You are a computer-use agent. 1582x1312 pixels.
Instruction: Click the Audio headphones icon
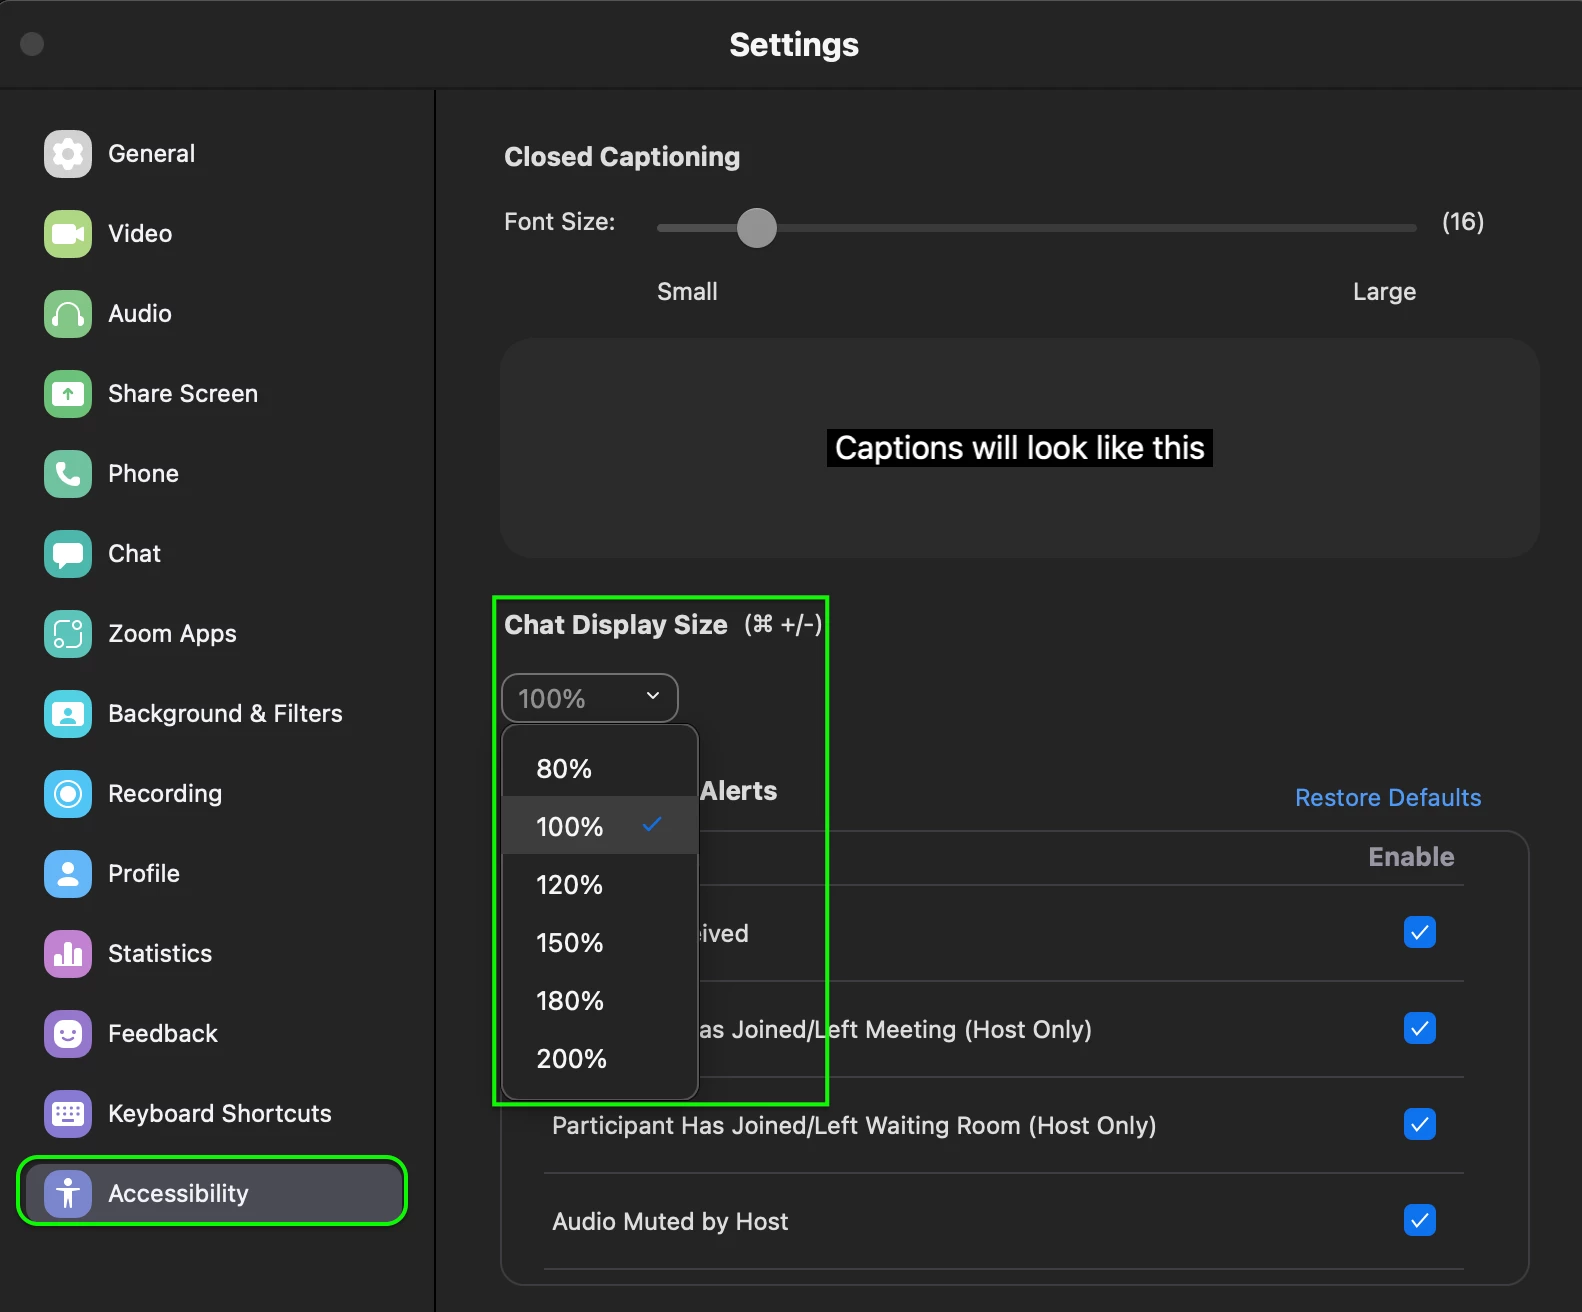point(68,314)
